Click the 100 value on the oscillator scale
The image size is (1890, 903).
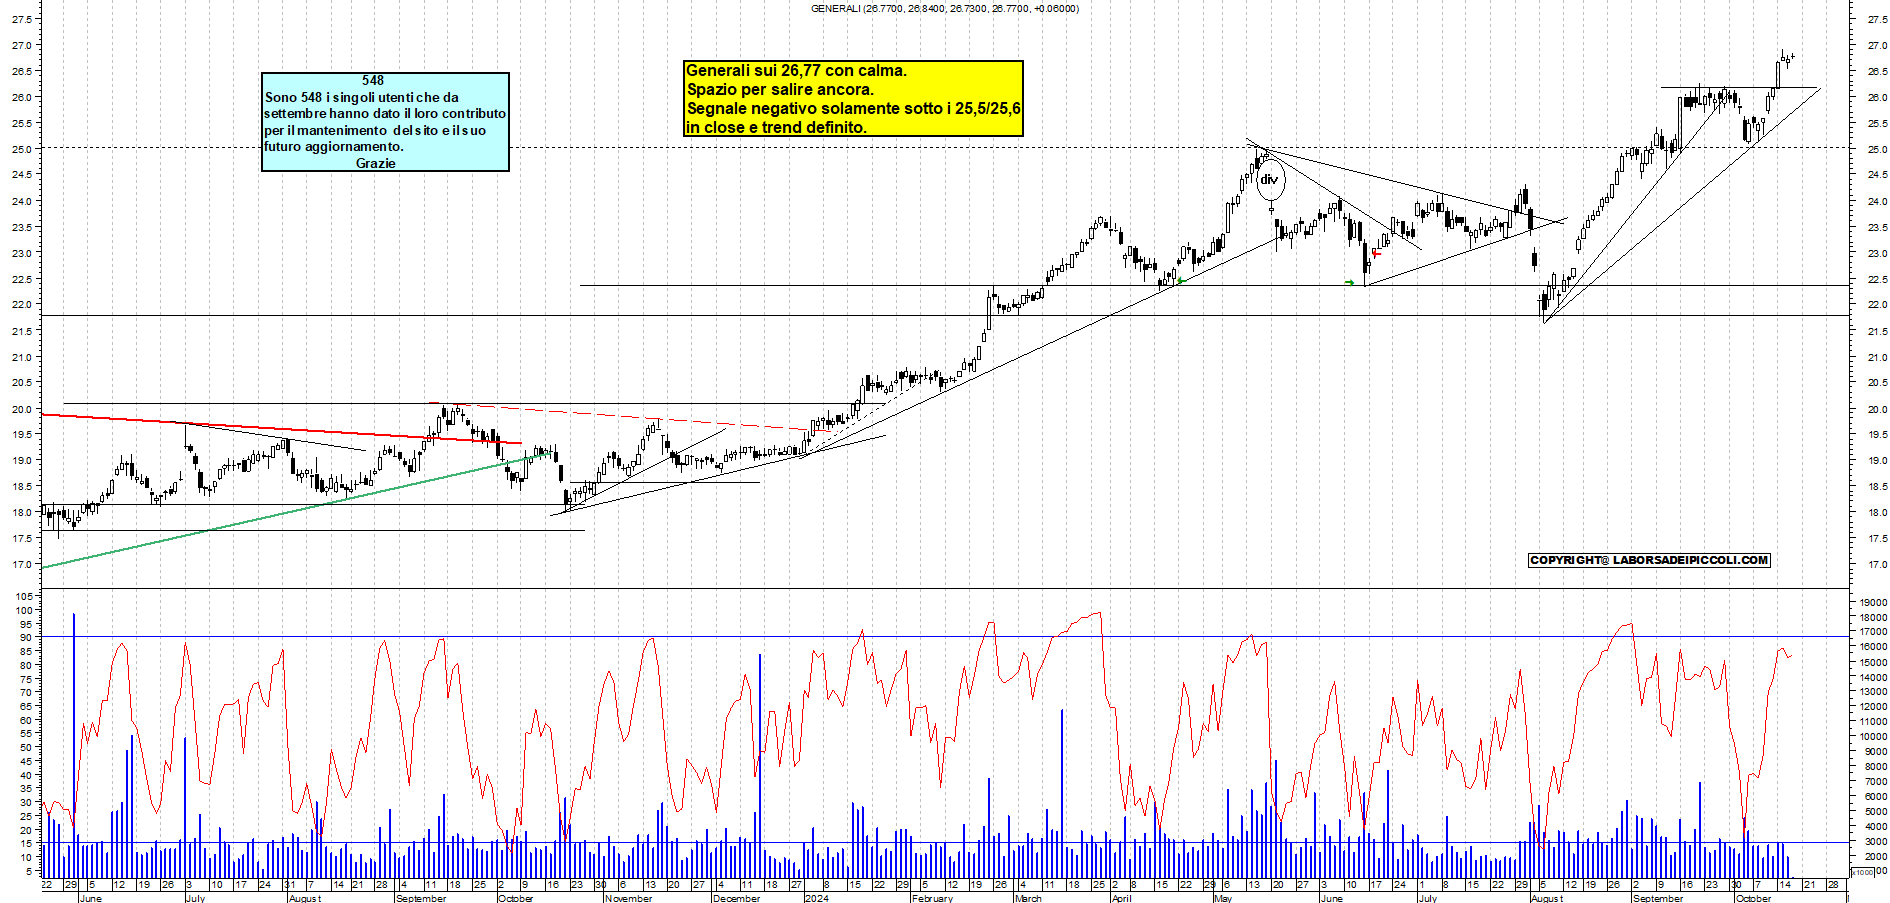click(x=24, y=610)
